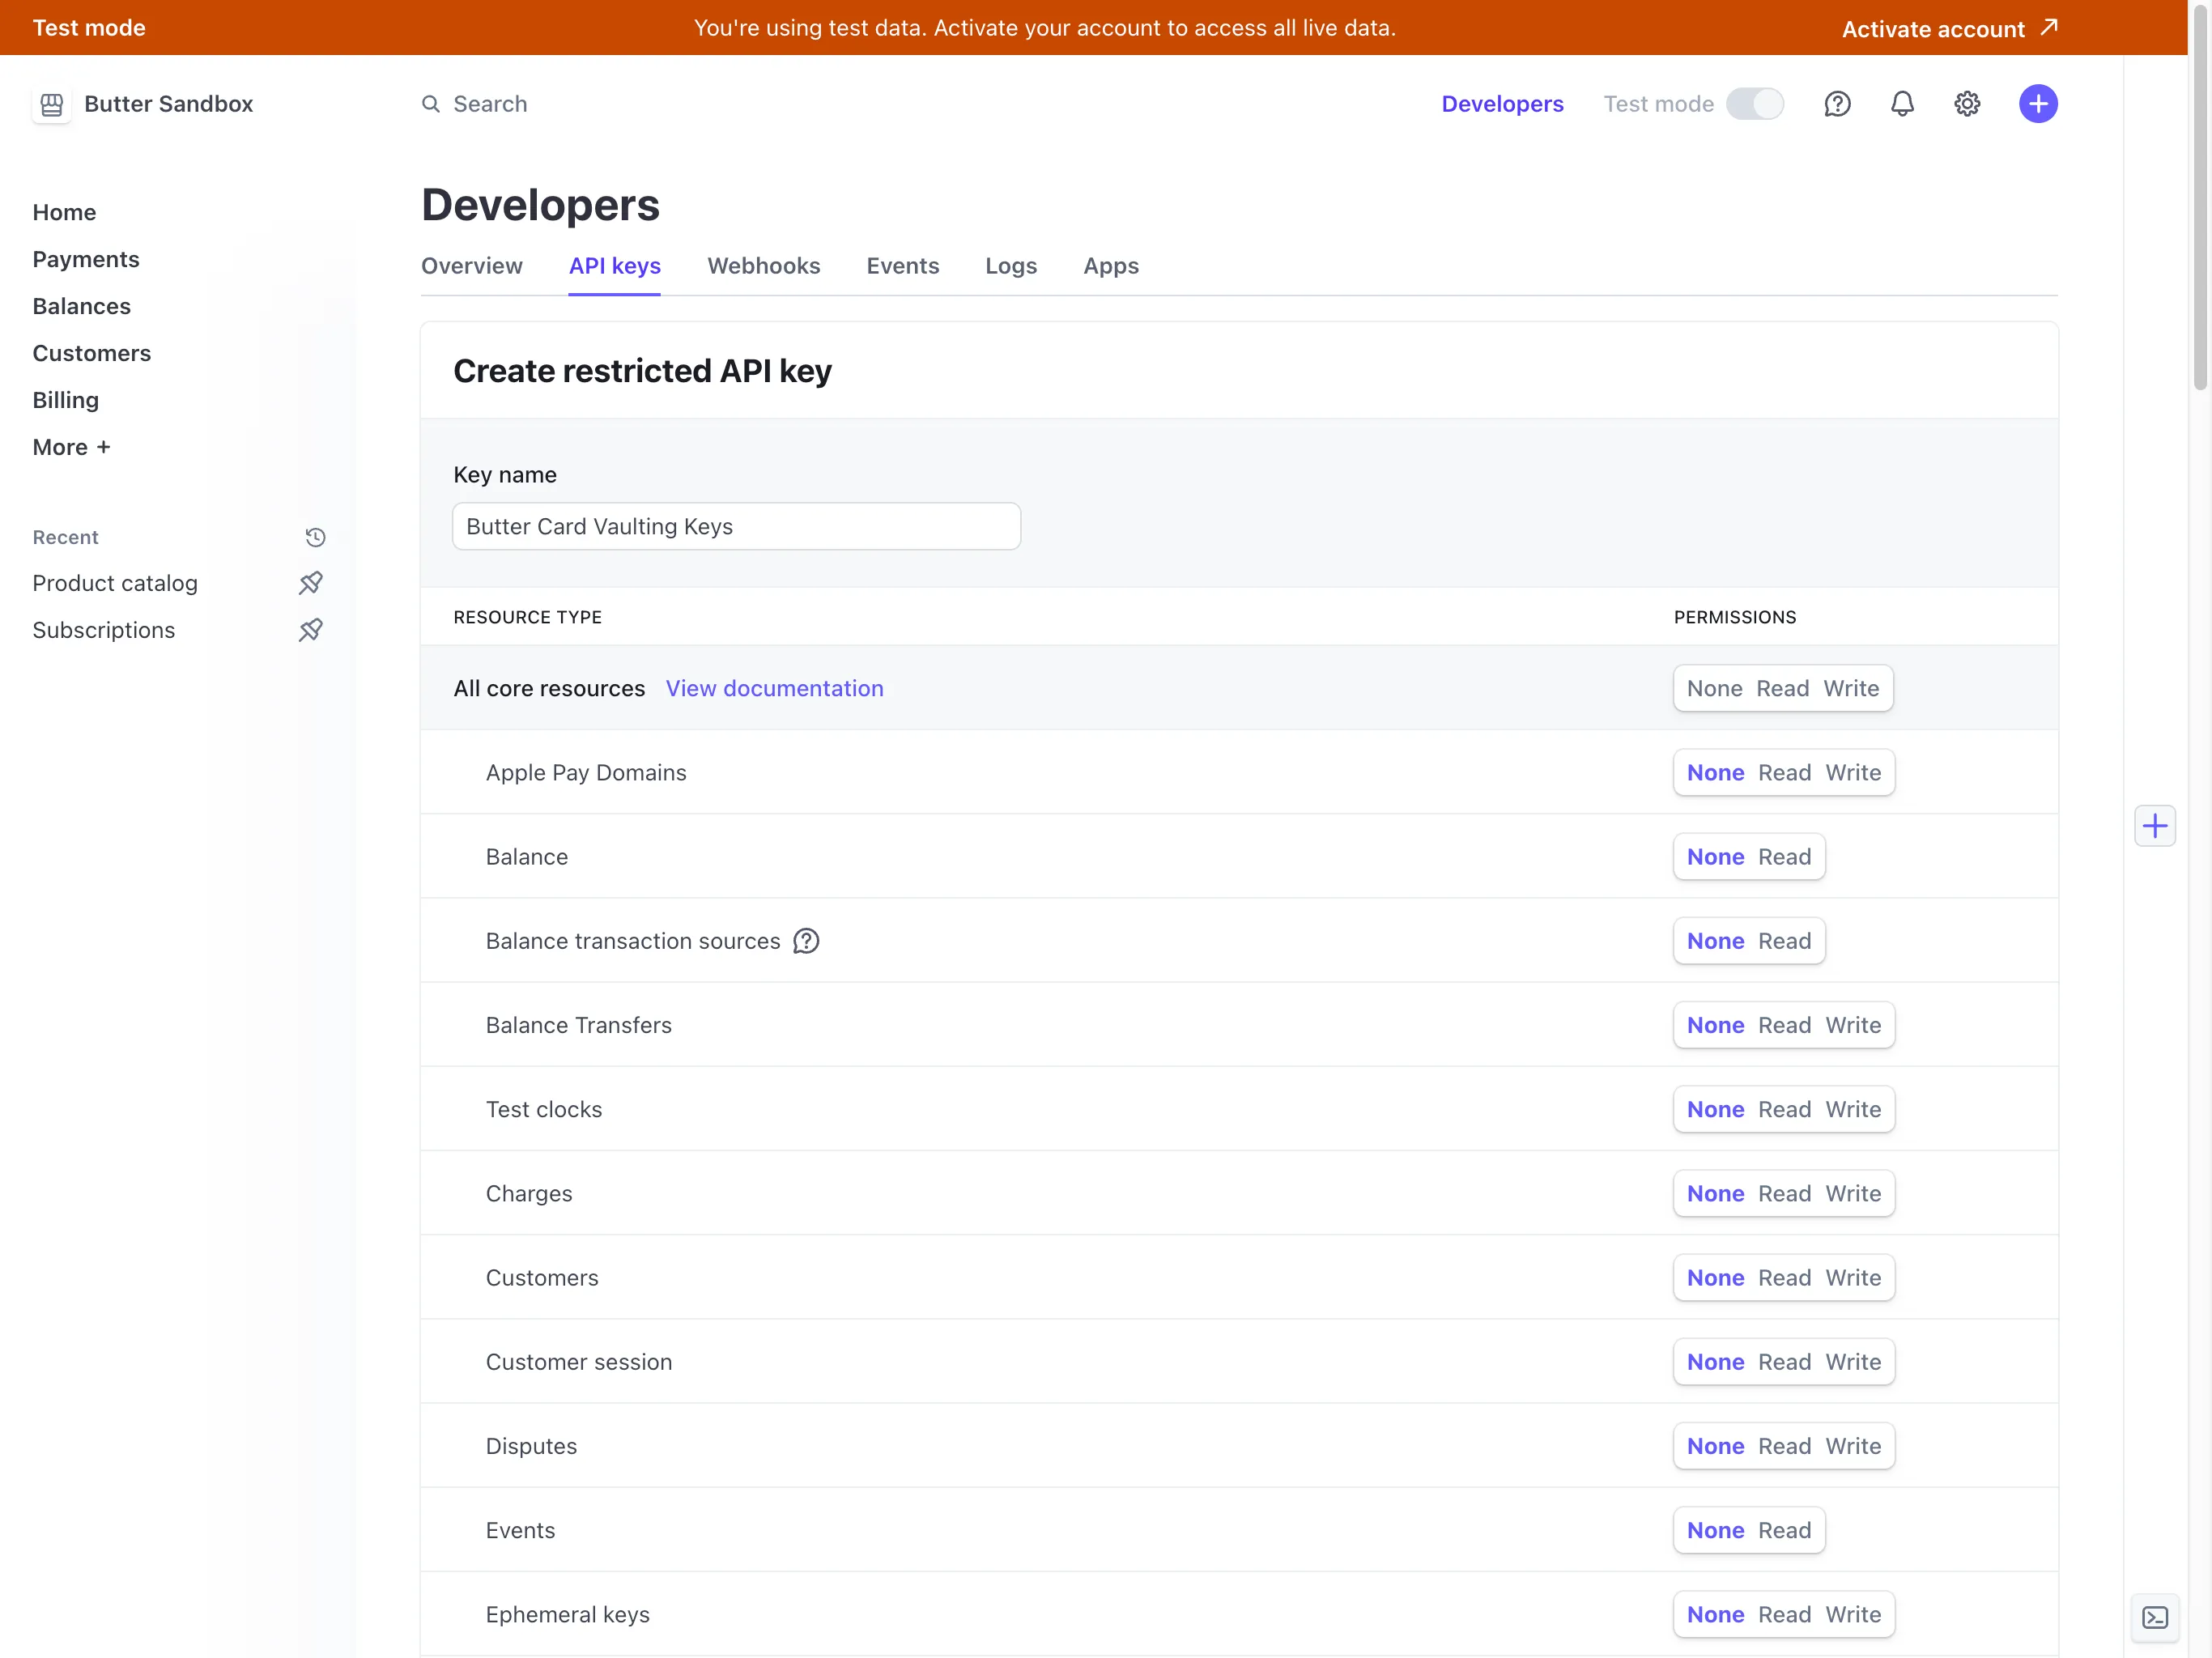2212x1658 pixels.
Task: Set Charges permission to Read
Action: pos(1784,1194)
